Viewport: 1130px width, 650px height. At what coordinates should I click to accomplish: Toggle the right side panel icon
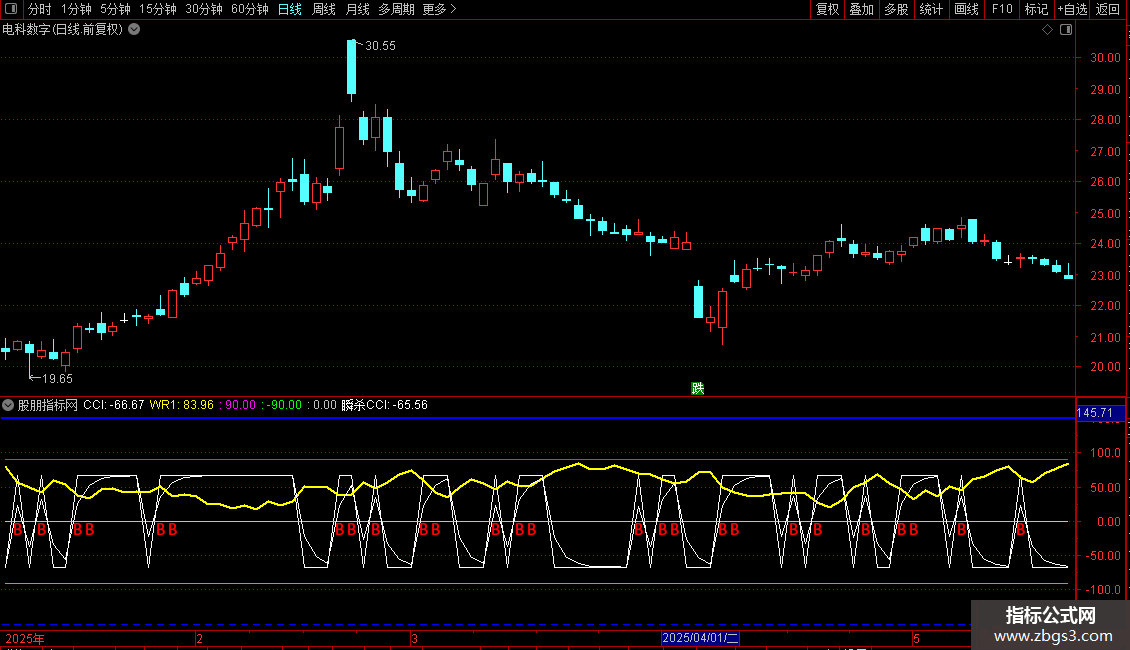[x=1065, y=30]
